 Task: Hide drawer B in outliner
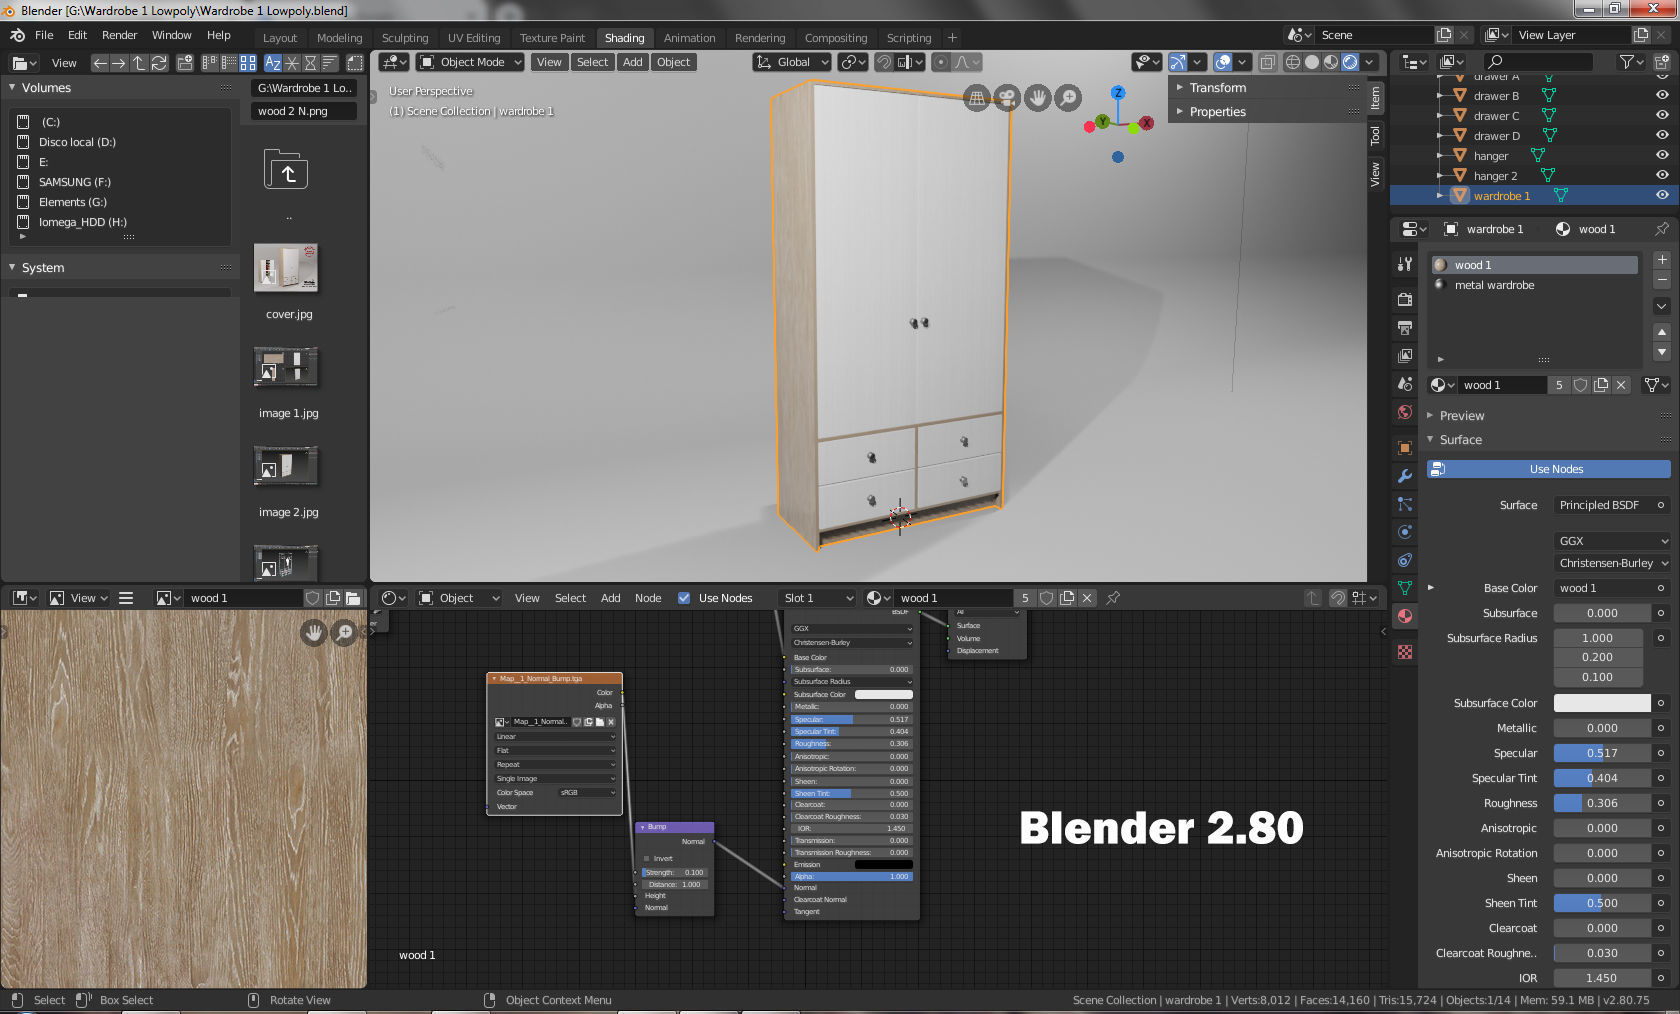1662,96
